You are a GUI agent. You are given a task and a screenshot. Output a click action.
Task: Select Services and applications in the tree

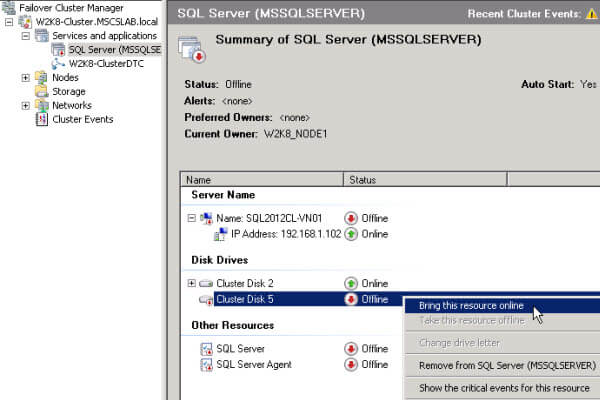pos(104,36)
